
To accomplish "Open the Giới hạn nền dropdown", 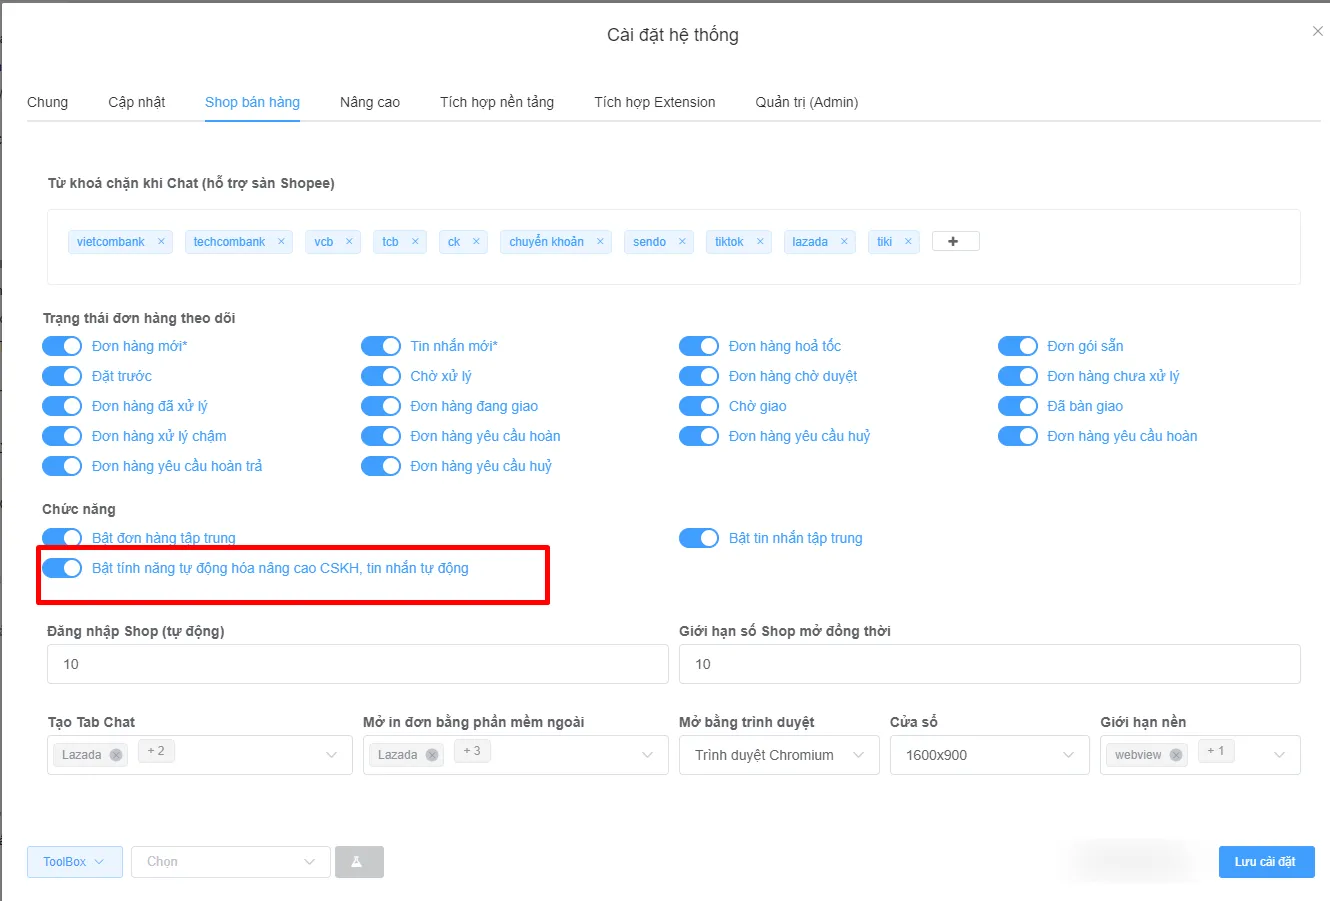I will point(1200,755).
